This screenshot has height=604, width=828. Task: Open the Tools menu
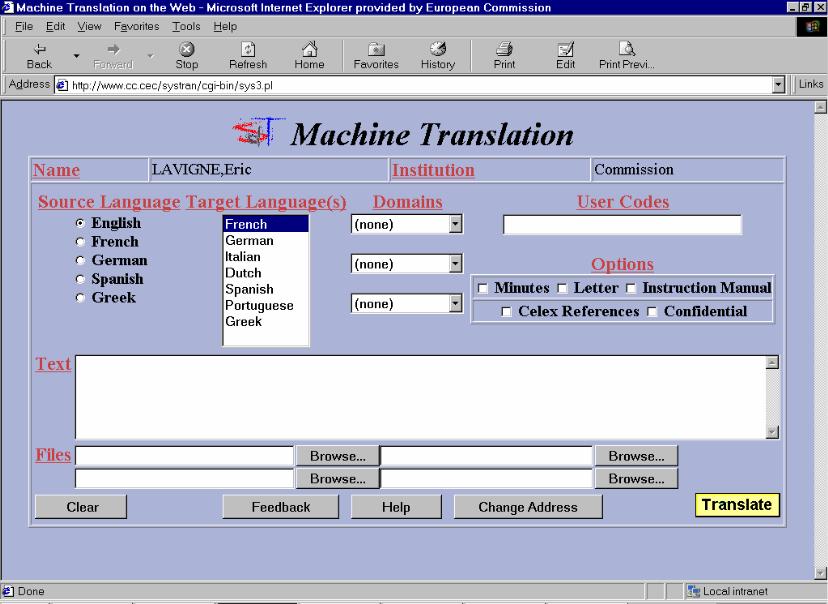pyautogui.click(x=186, y=26)
